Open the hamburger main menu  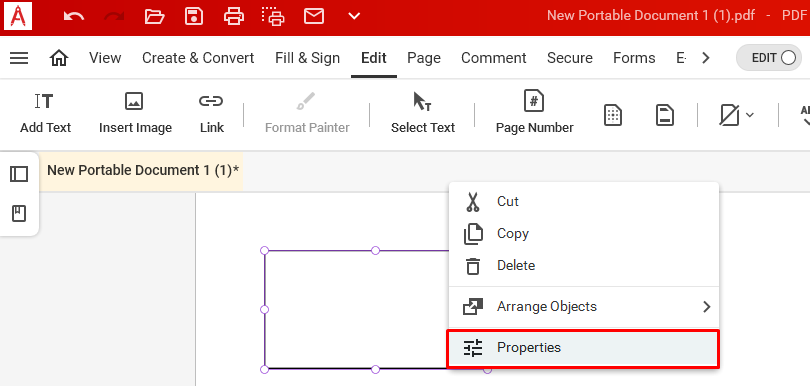pos(19,58)
